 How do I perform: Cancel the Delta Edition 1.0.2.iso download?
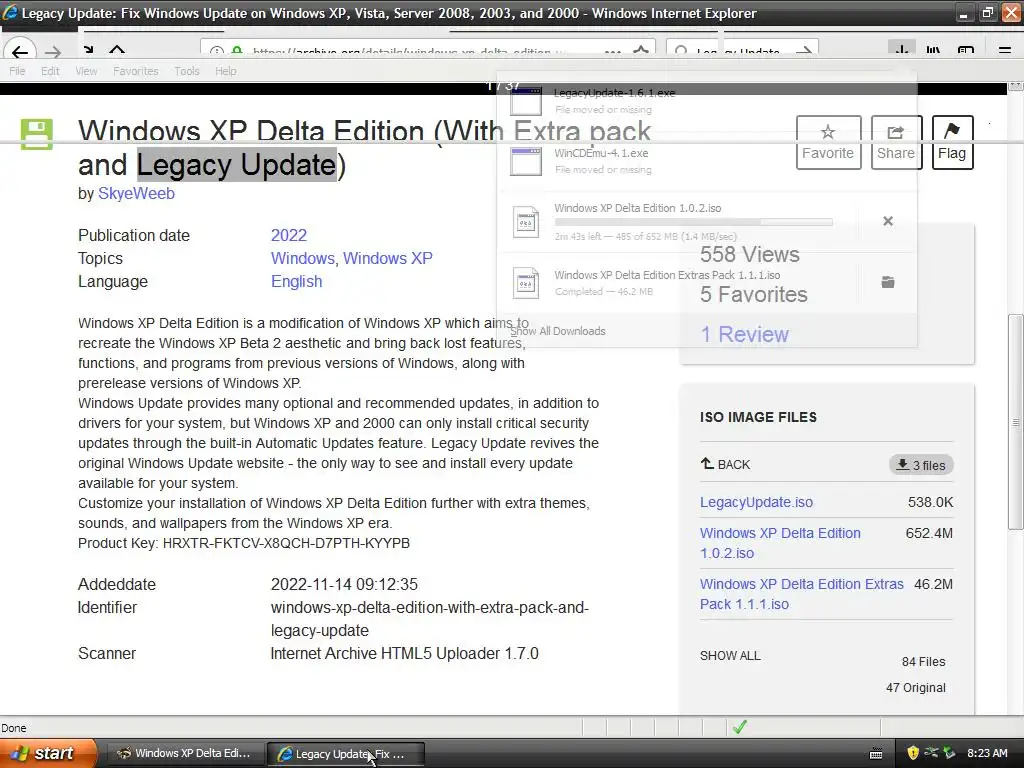(x=888, y=221)
